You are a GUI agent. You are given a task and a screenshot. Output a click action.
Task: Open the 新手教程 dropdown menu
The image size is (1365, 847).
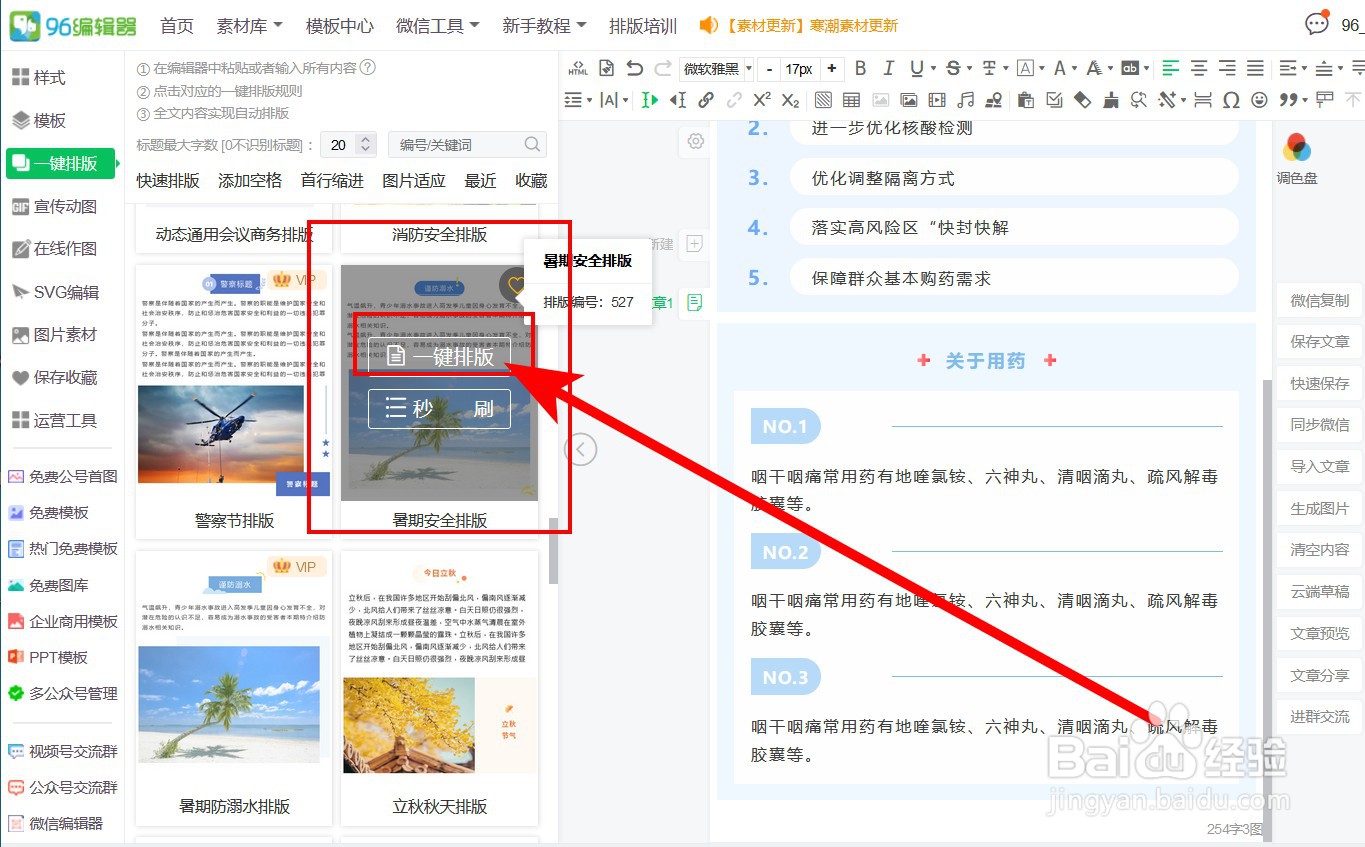(x=544, y=26)
